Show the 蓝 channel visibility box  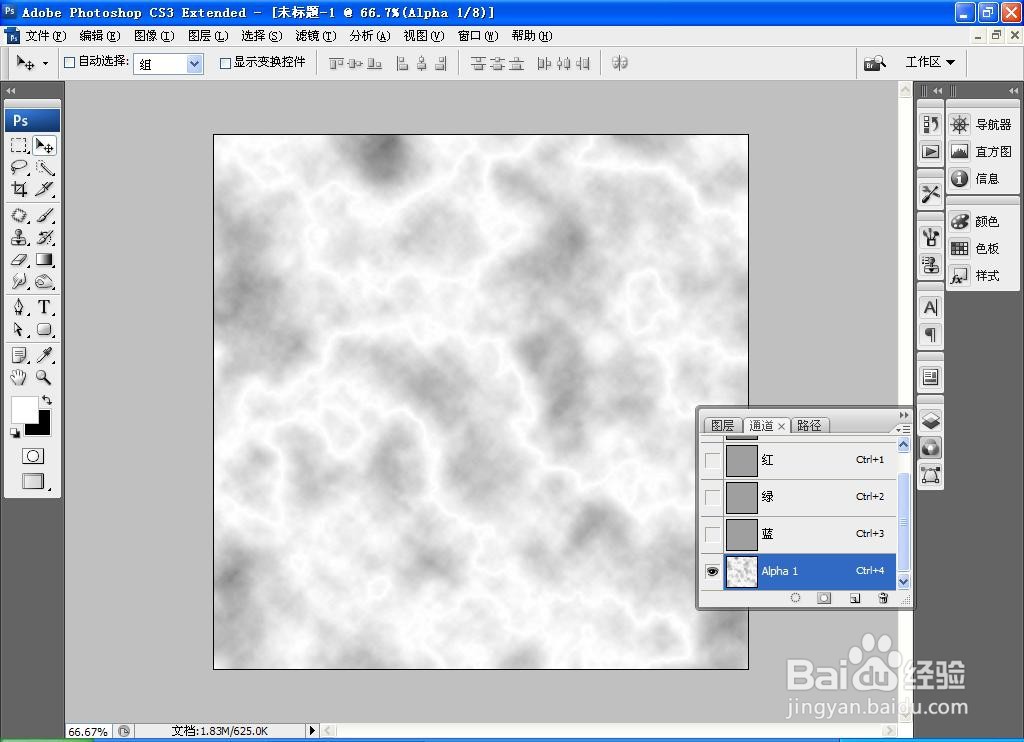coord(712,534)
